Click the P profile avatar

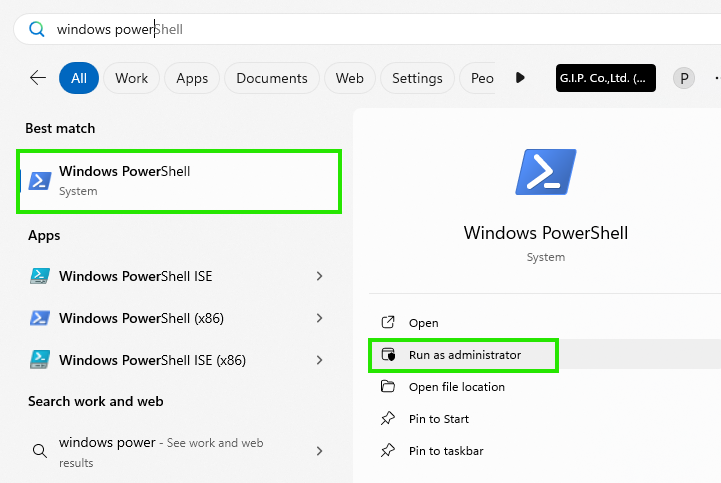pyautogui.click(x=684, y=78)
